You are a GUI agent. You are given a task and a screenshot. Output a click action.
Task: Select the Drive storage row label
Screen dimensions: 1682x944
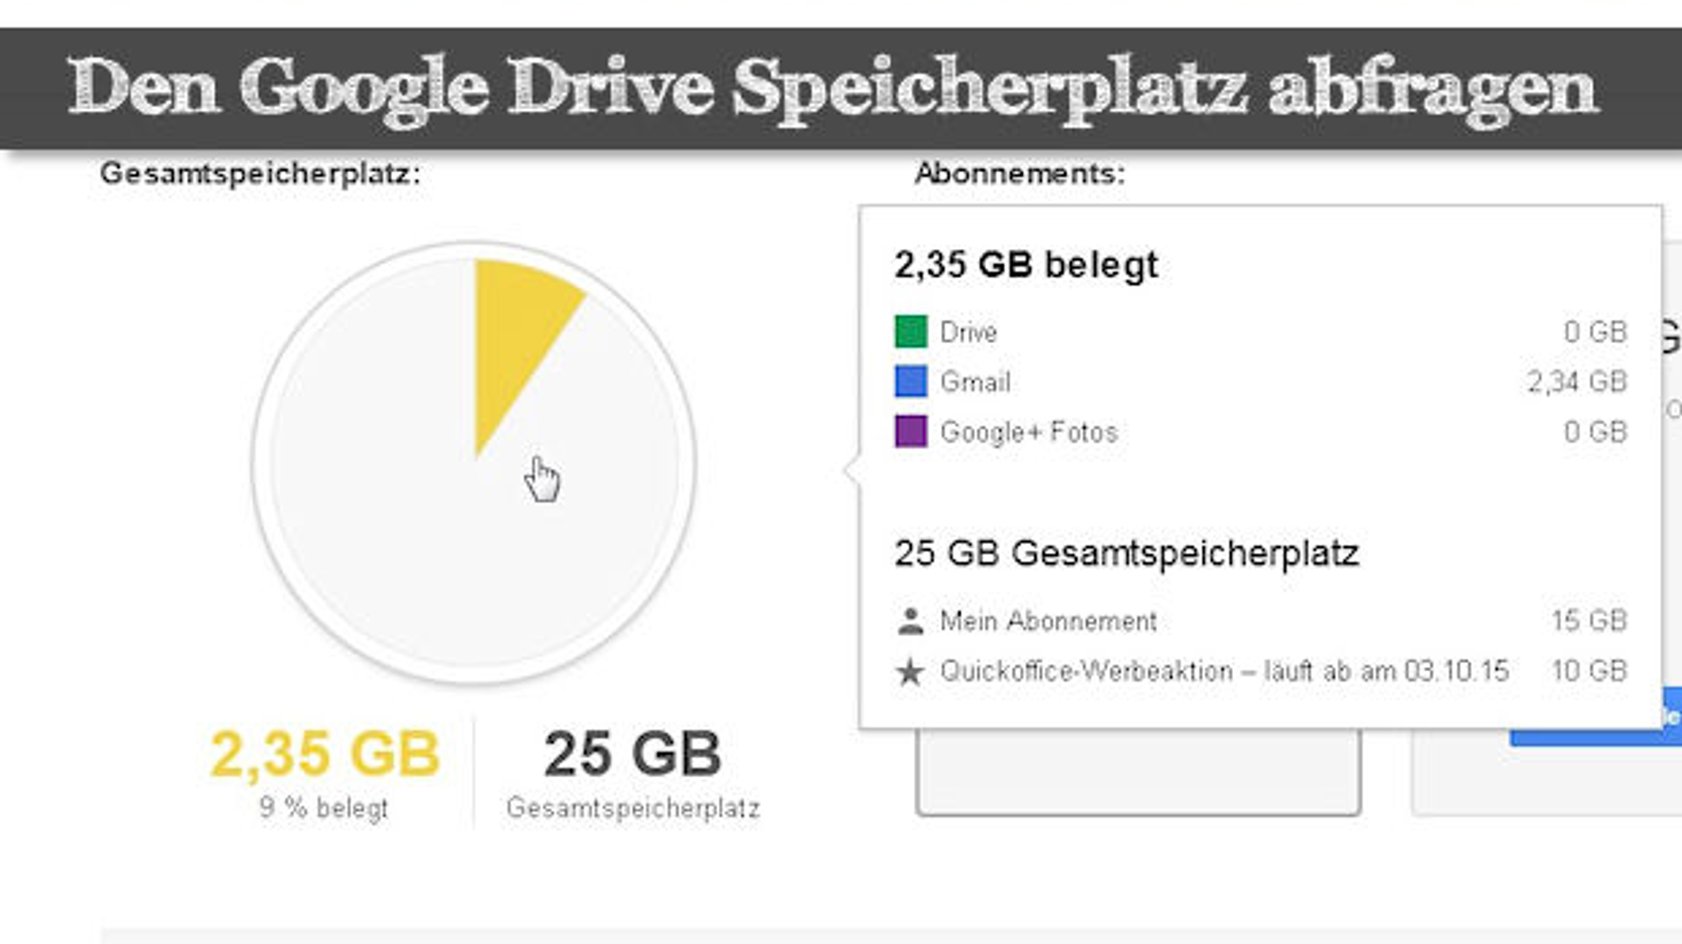tap(968, 332)
